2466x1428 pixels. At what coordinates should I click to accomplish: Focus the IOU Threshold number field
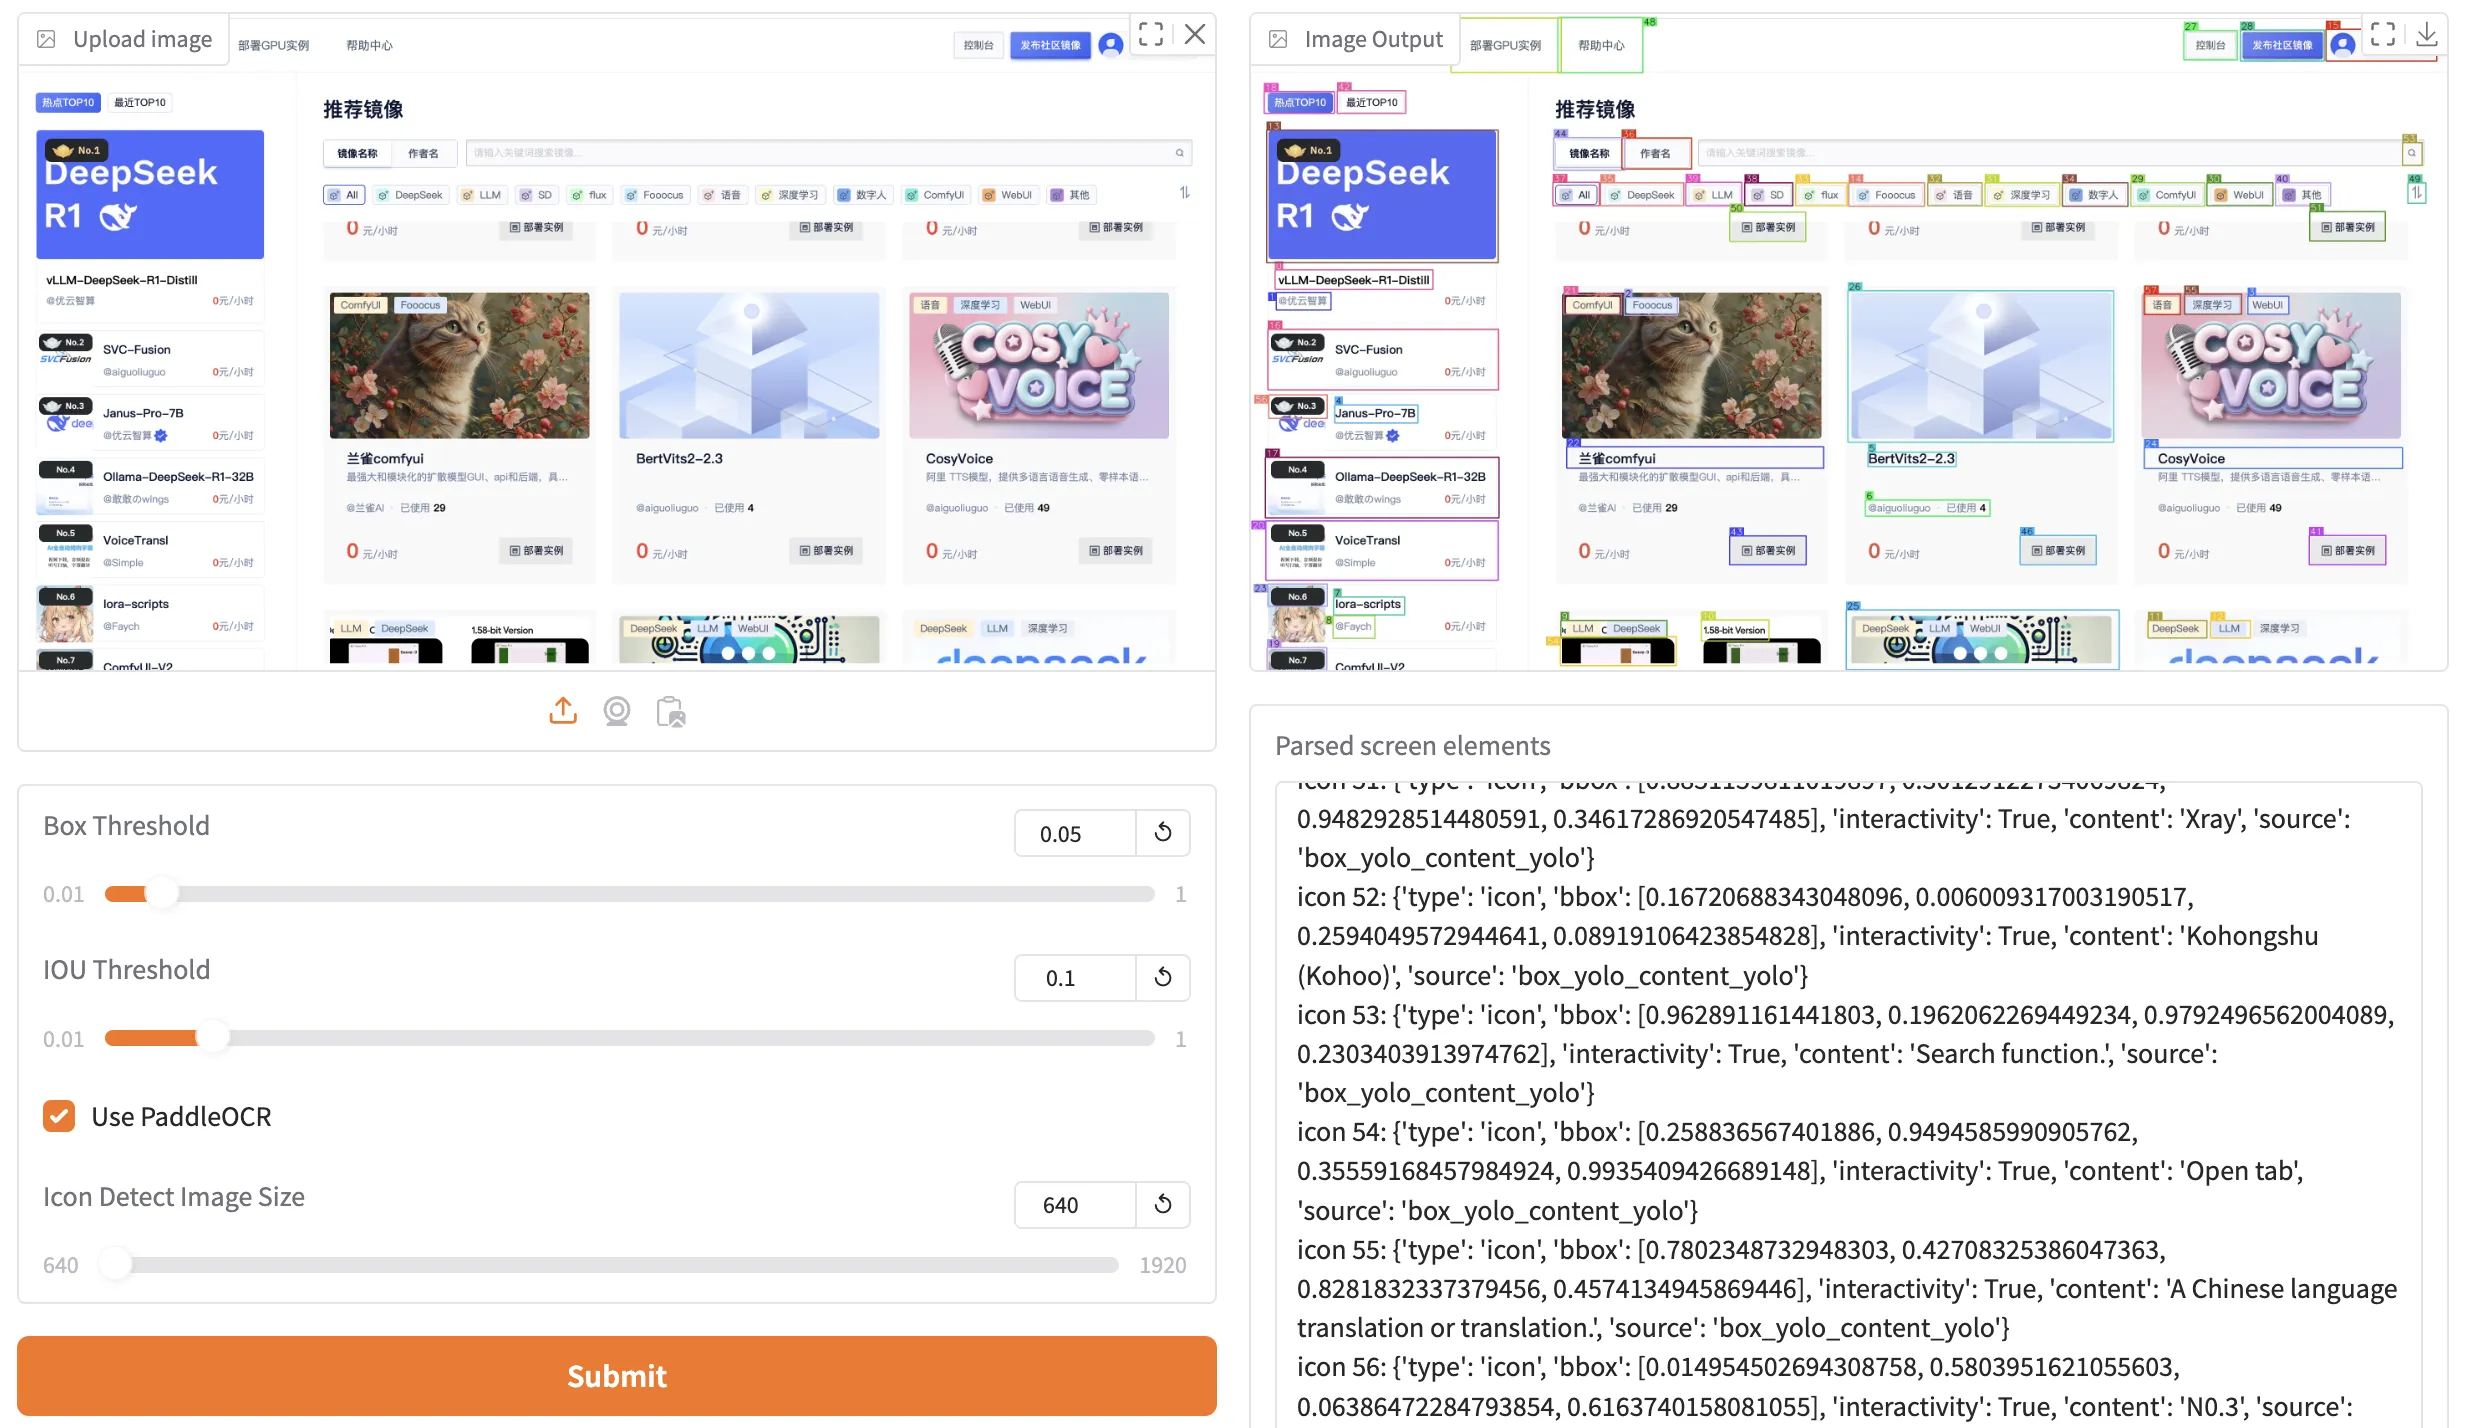pos(1076,977)
